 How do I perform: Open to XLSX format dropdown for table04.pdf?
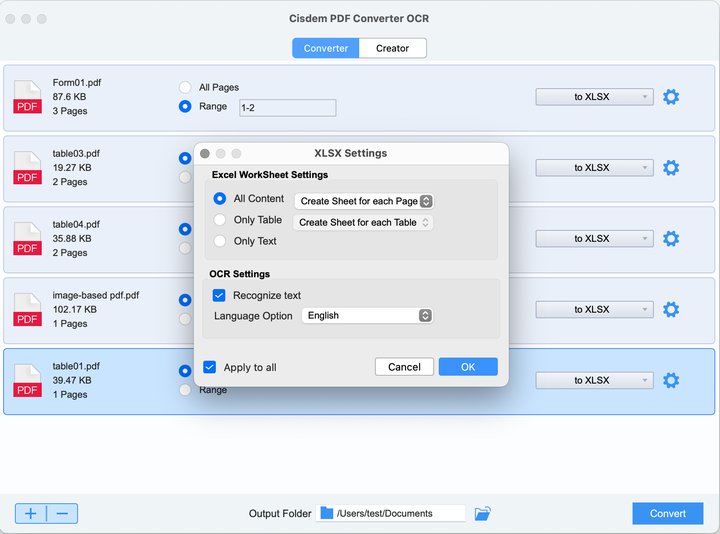pyautogui.click(x=594, y=239)
